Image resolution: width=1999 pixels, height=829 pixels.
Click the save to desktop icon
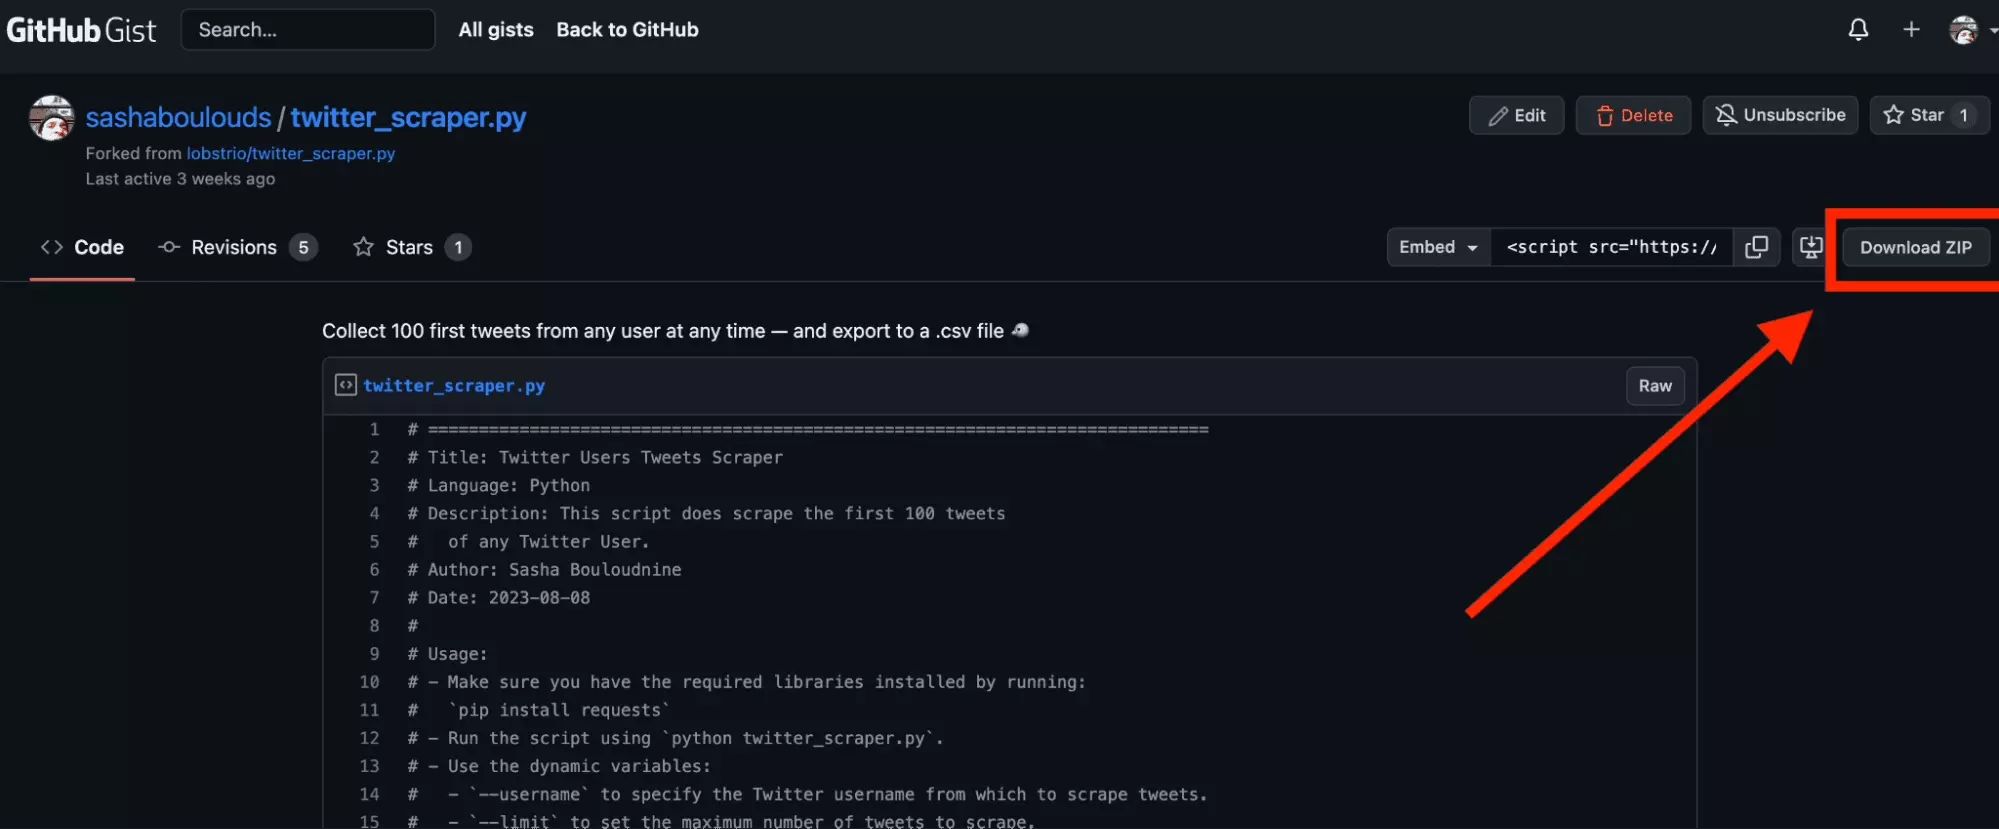point(1811,247)
